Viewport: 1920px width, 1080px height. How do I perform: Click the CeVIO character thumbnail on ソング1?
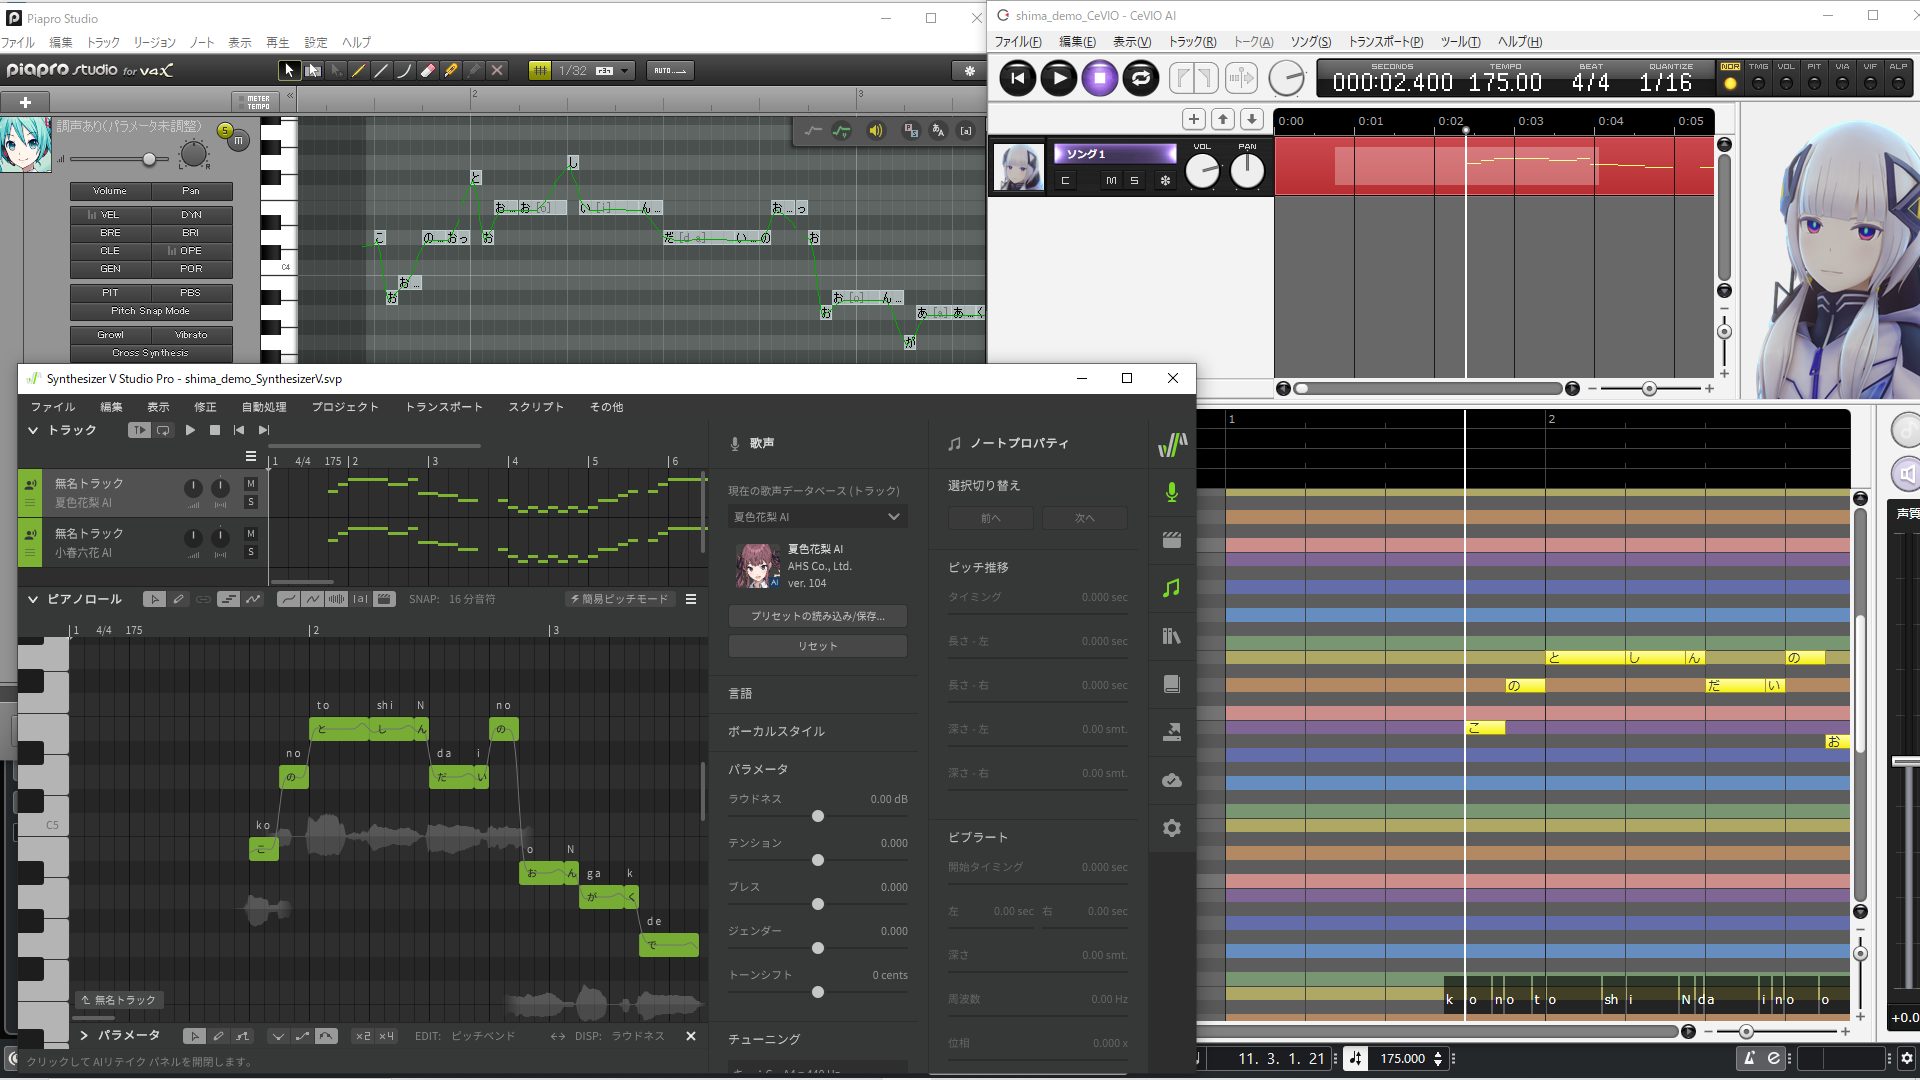(x=1019, y=167)
